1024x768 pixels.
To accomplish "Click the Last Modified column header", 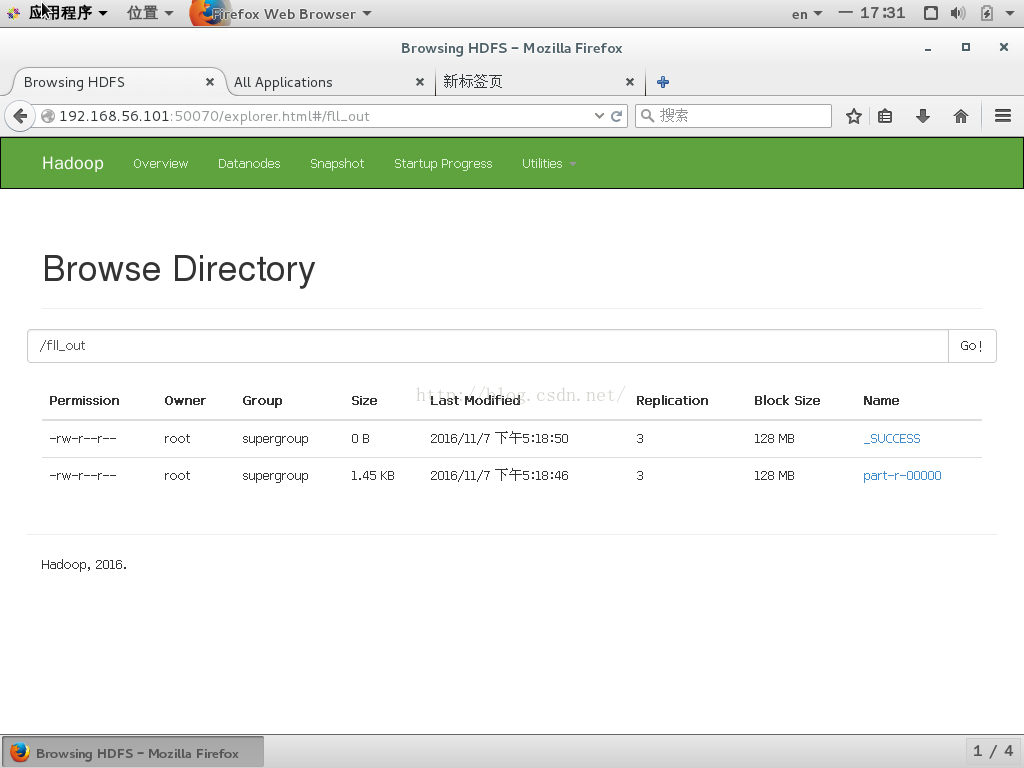I will [x=475, y=400].
